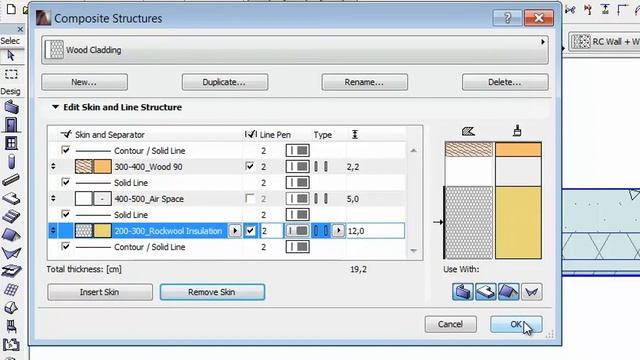Select the Arrow tool in the toolbox

(x=11, y=56)
